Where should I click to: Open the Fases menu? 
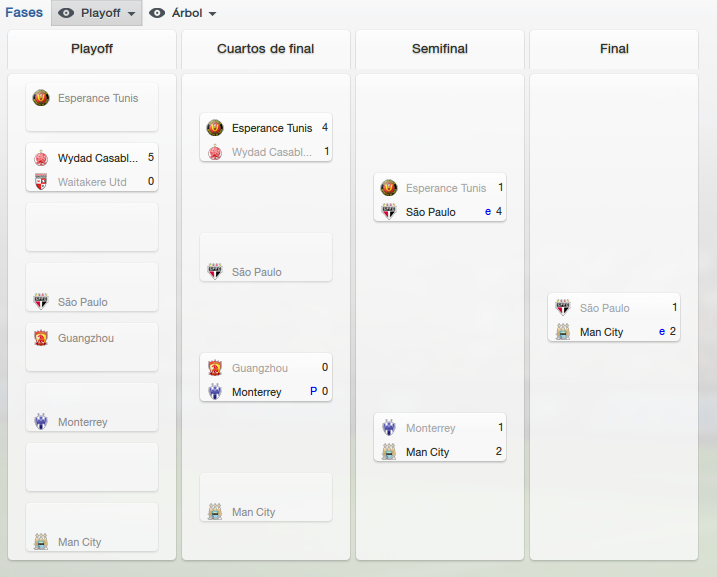[x=24, y=12]
